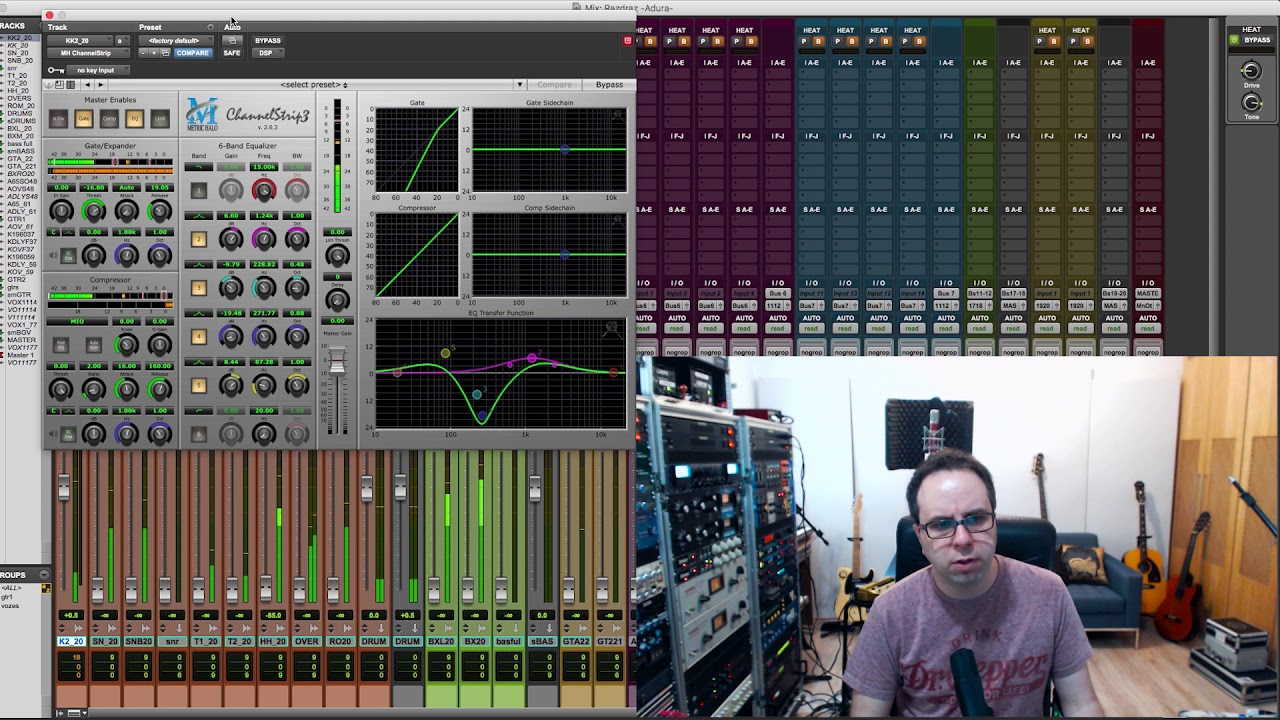The width and height of the screenshot is (1280, 720).
Task: Click the preset settings copy icon
Action: point(165,52)
